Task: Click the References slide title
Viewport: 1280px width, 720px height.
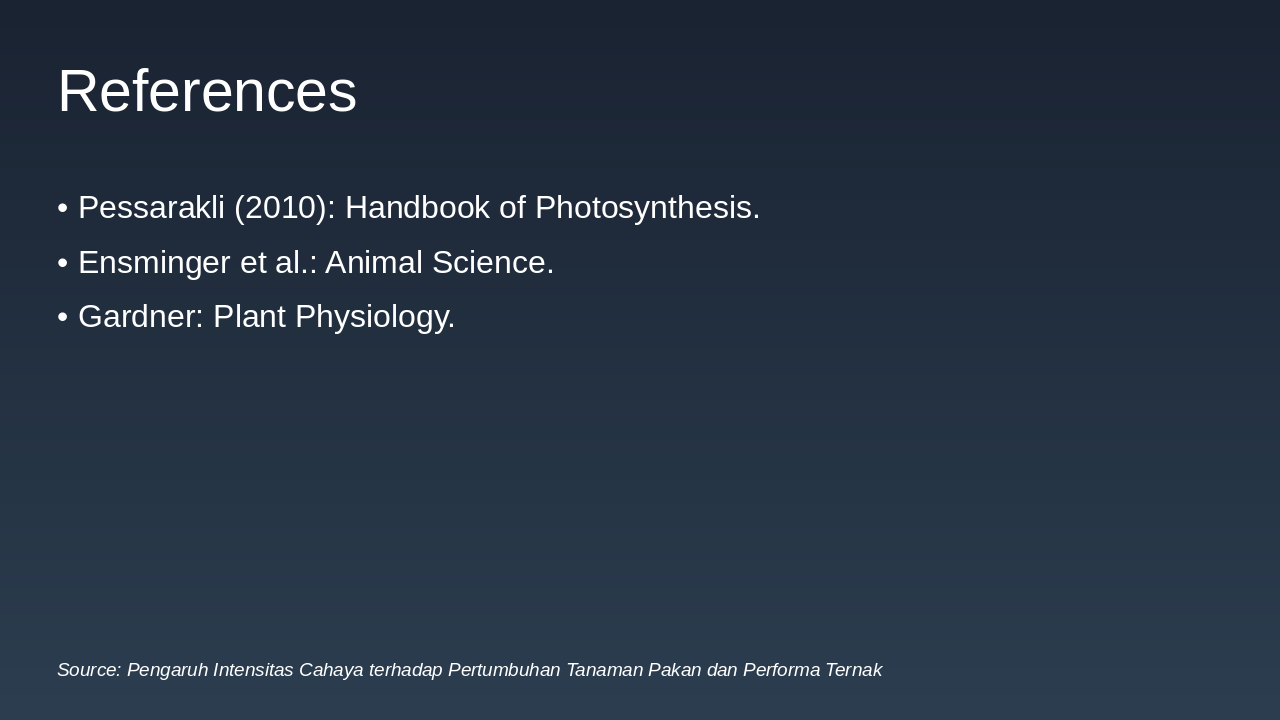Action: [x=207, y=91]
